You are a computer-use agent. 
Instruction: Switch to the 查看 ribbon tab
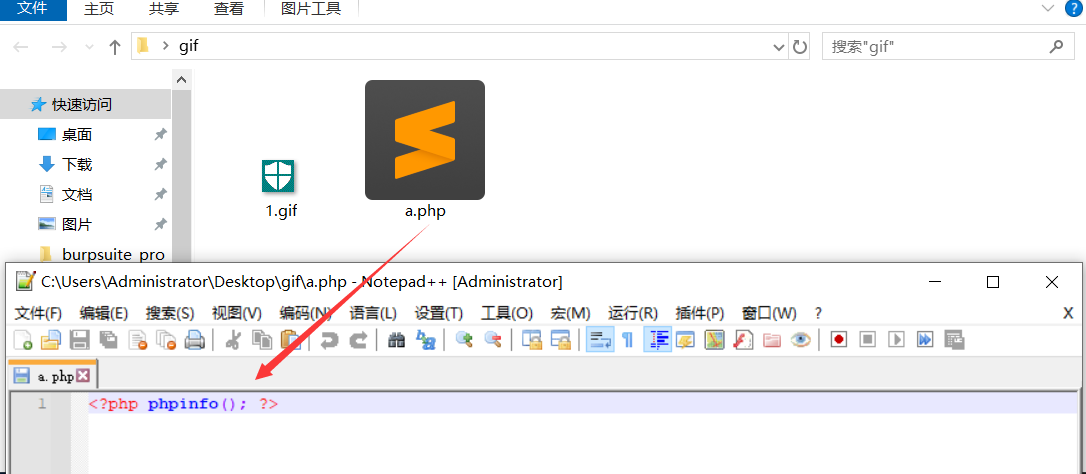tap(231, 9)
